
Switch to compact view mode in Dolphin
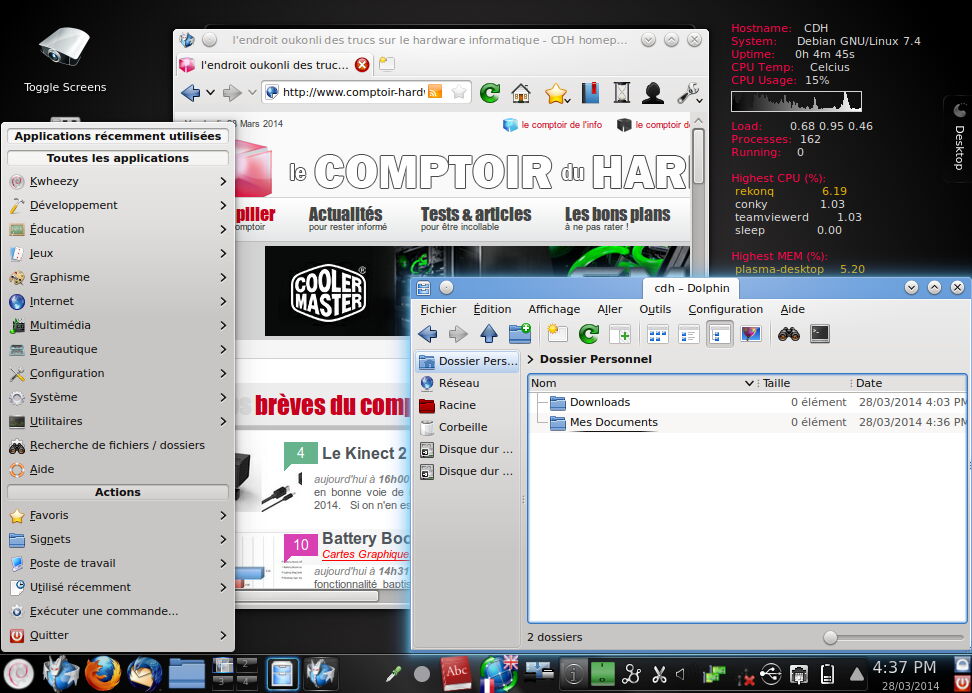(687, 334)
